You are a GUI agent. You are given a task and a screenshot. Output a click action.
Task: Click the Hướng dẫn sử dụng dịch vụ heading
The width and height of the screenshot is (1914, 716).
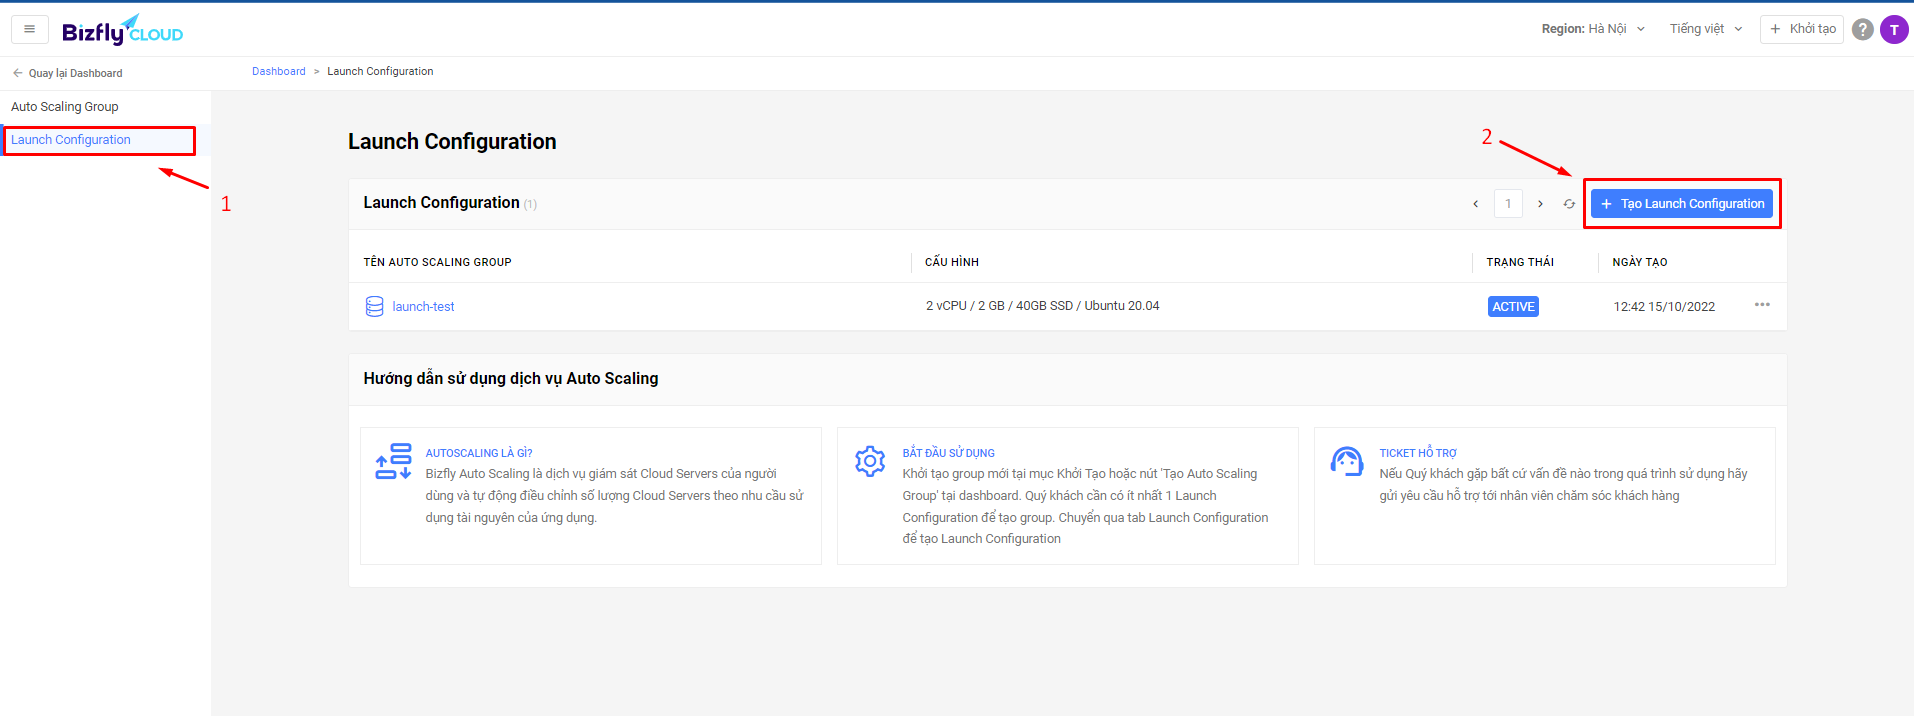point(511,378)
